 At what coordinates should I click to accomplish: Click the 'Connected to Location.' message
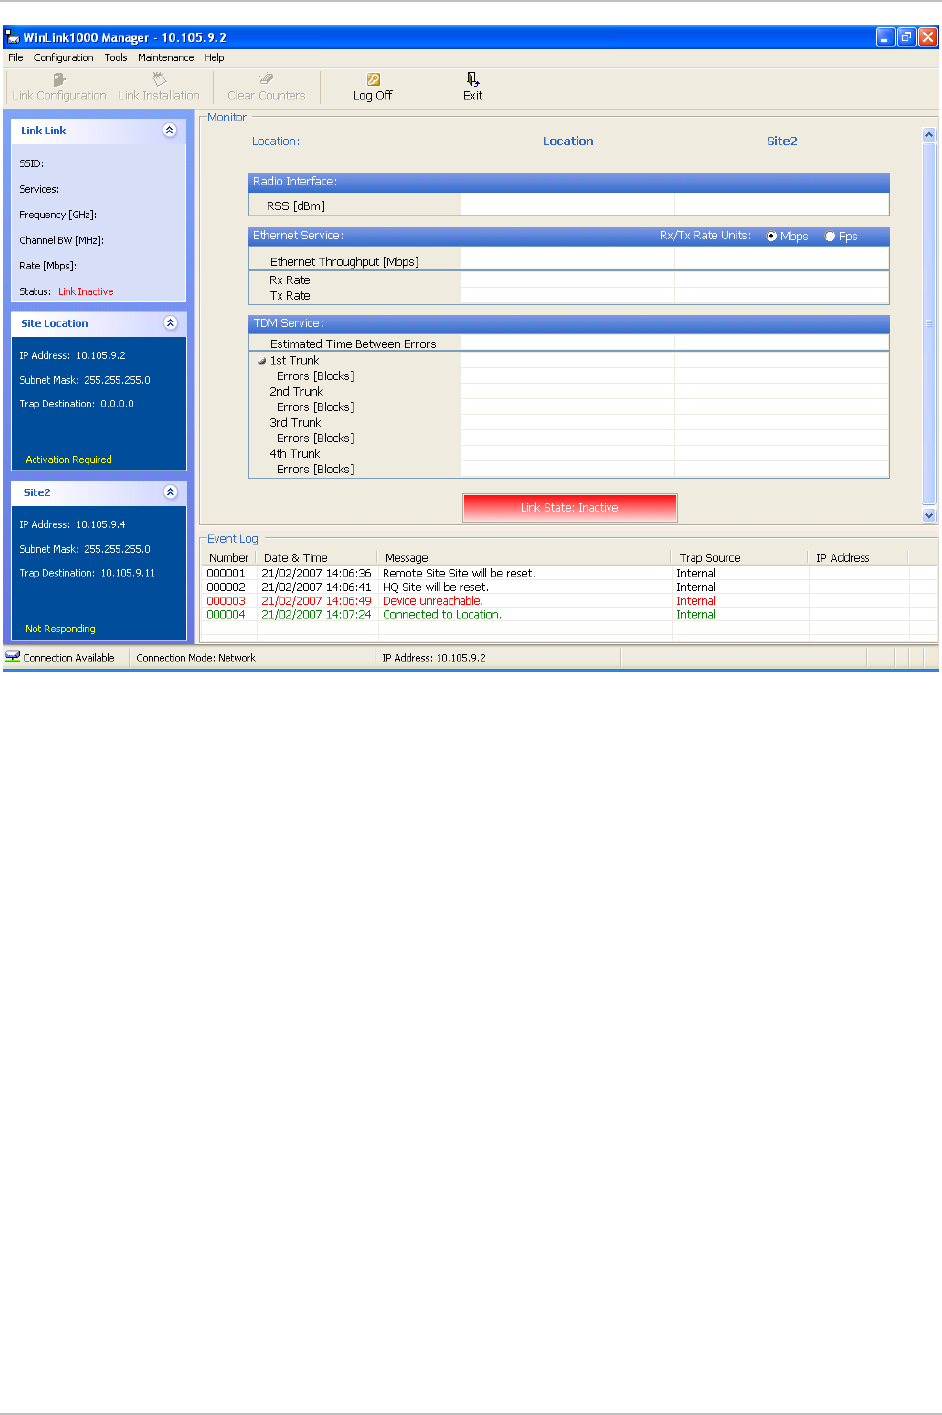tap(442, 615)
